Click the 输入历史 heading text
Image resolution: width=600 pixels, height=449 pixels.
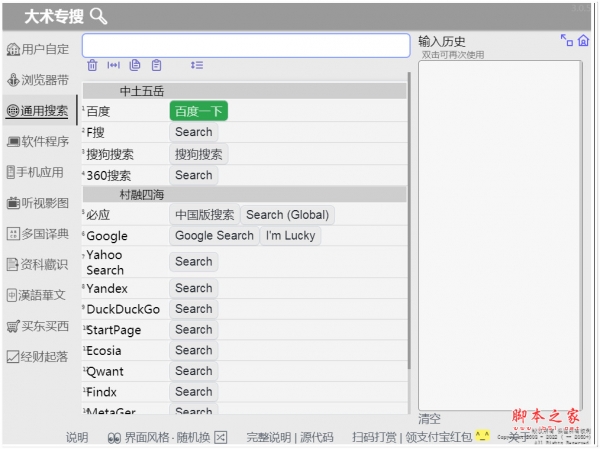(x=442, y=41)
